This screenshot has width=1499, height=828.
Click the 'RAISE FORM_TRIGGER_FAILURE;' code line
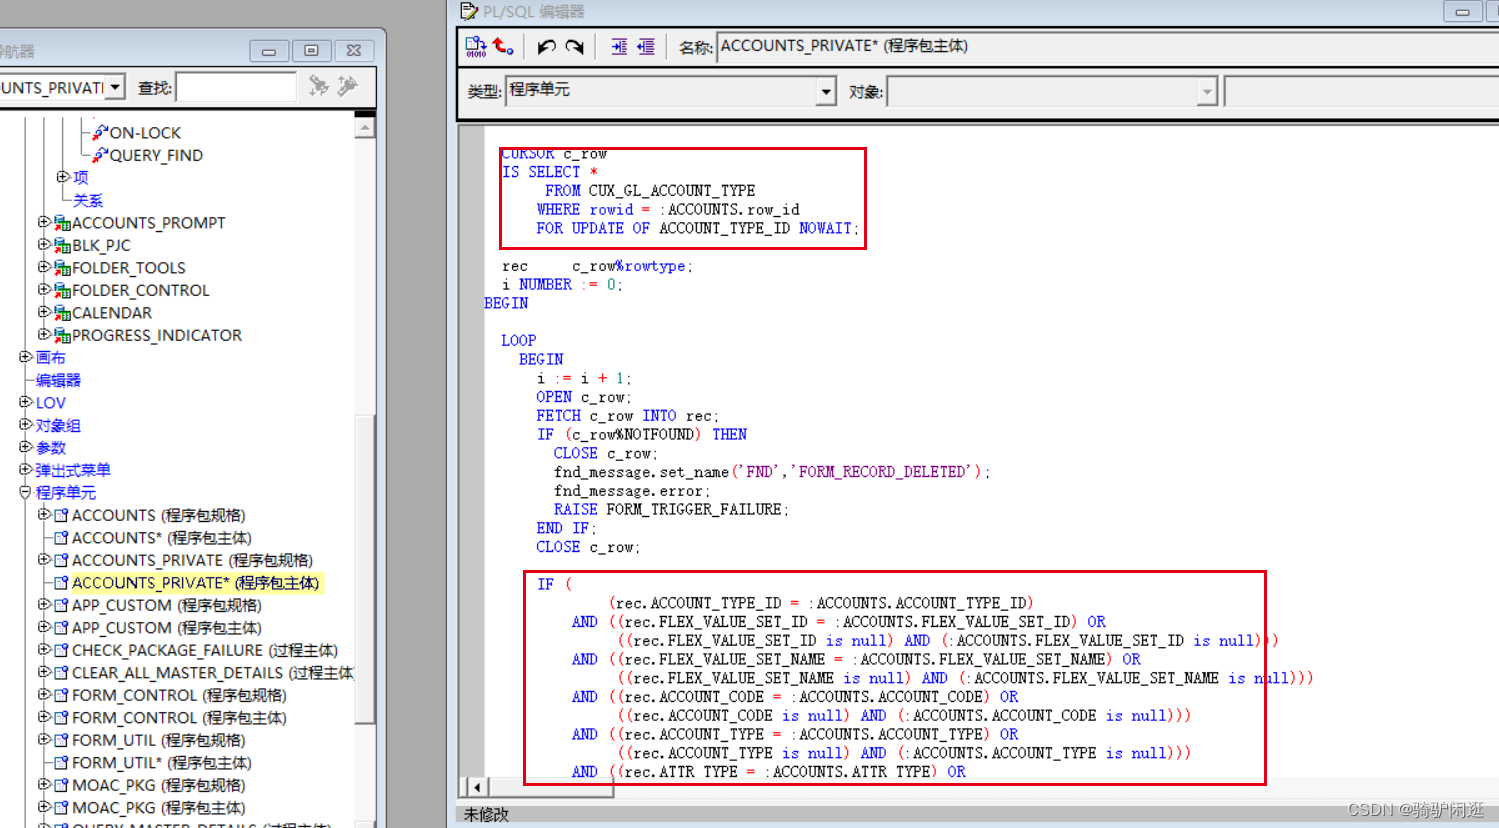[671, 509]
